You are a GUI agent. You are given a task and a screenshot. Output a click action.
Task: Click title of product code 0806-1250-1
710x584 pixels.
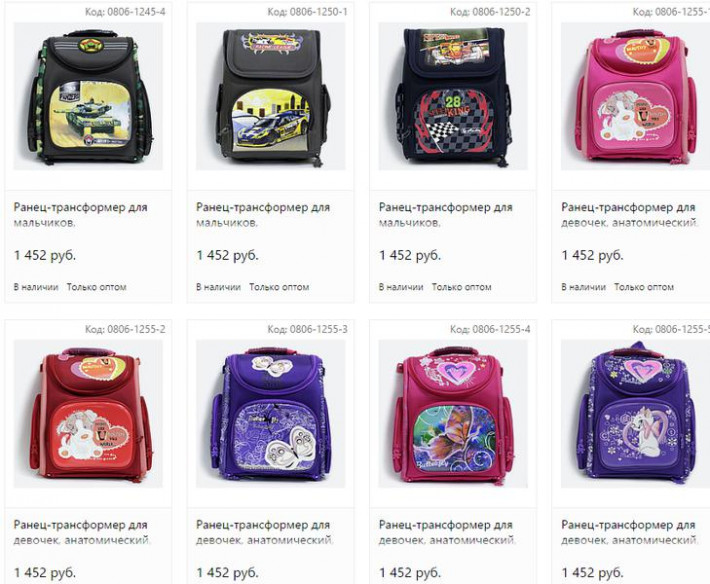click(263, 215)
